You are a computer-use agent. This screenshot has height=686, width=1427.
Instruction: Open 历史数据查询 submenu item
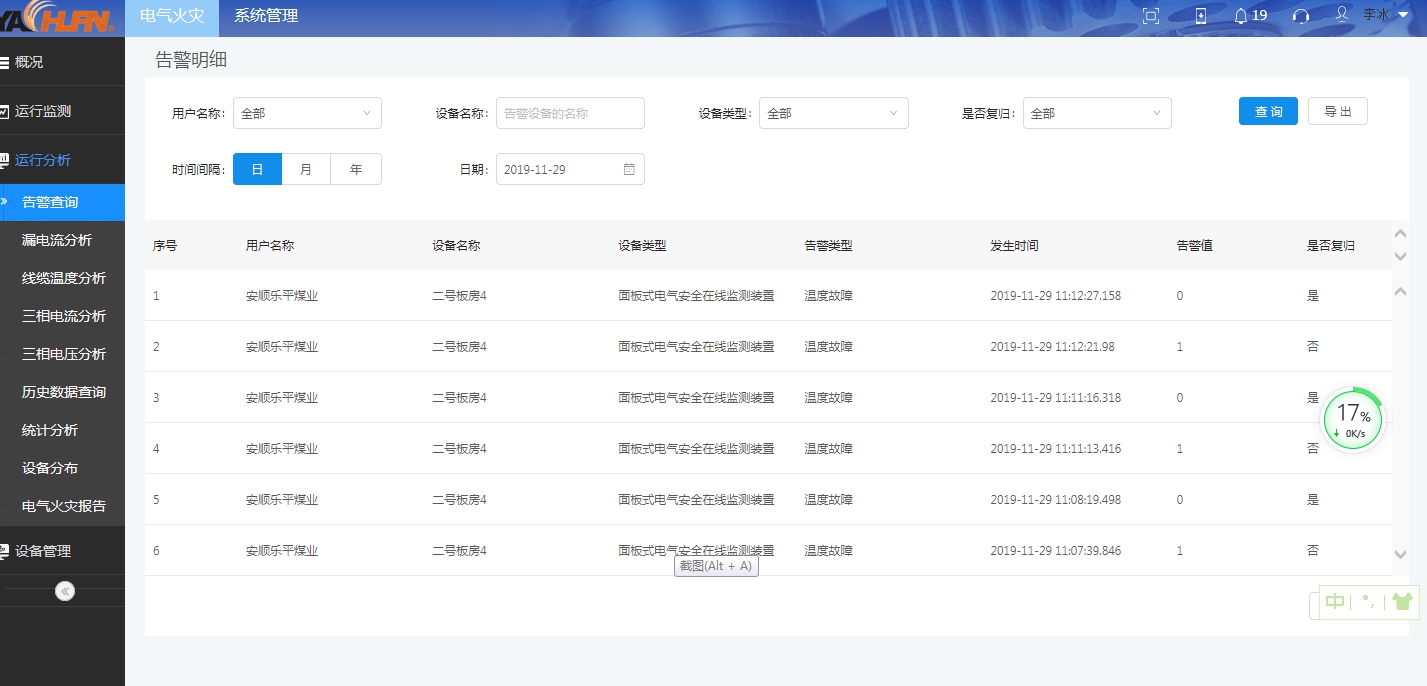pos(62,392)
